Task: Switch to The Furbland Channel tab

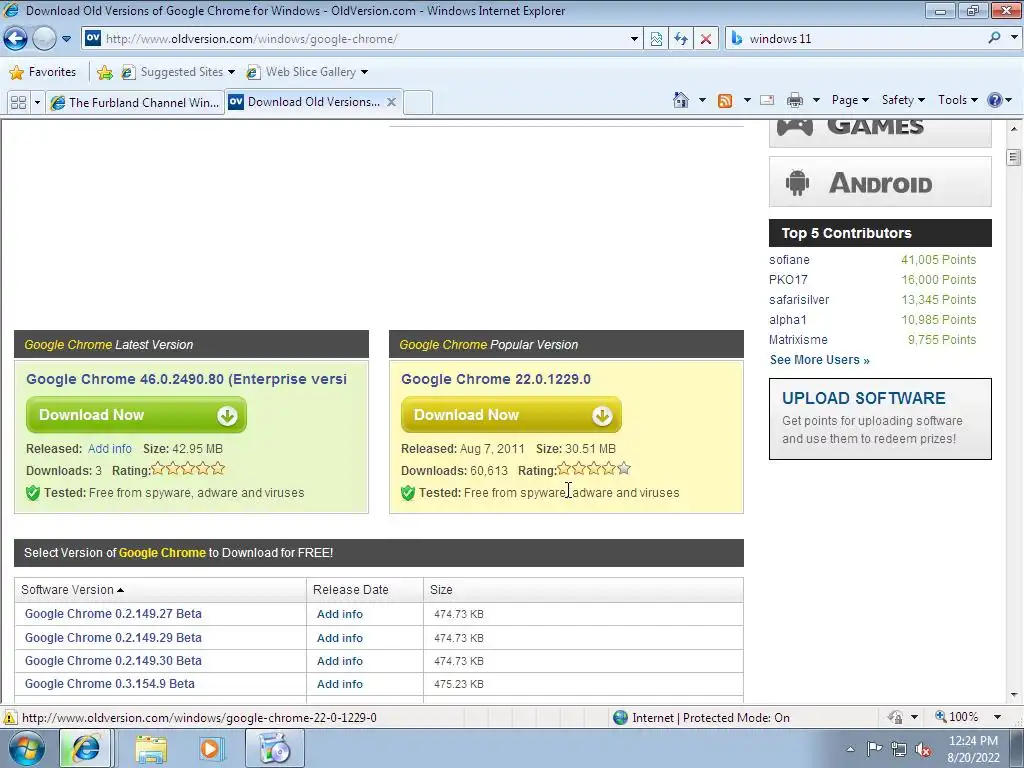Action: 135,103
